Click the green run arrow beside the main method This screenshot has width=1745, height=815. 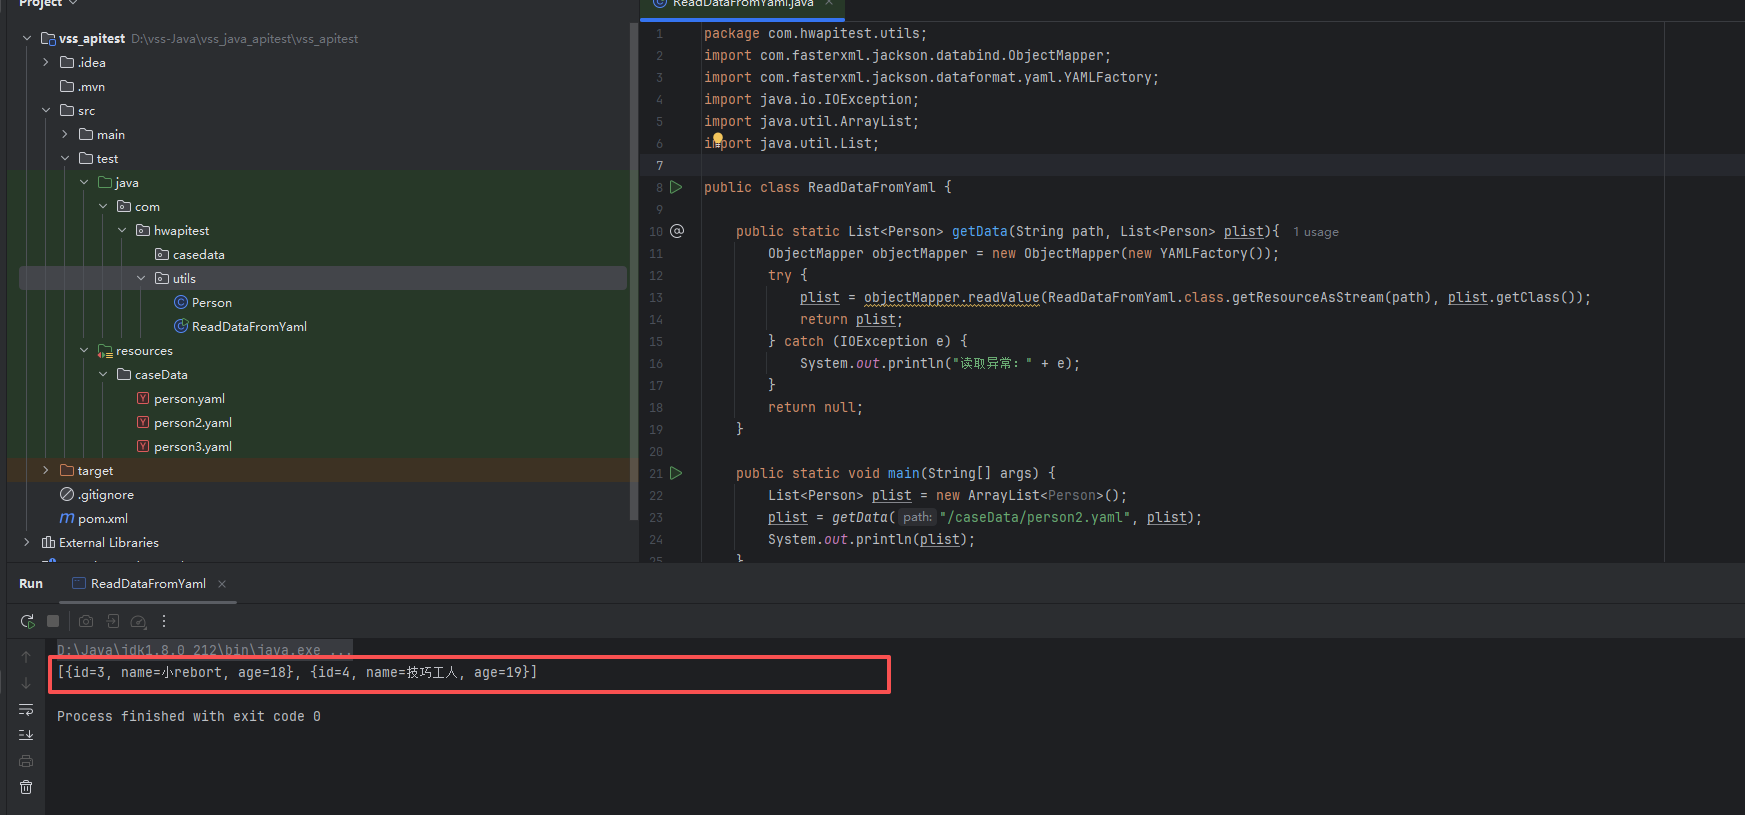676,473
